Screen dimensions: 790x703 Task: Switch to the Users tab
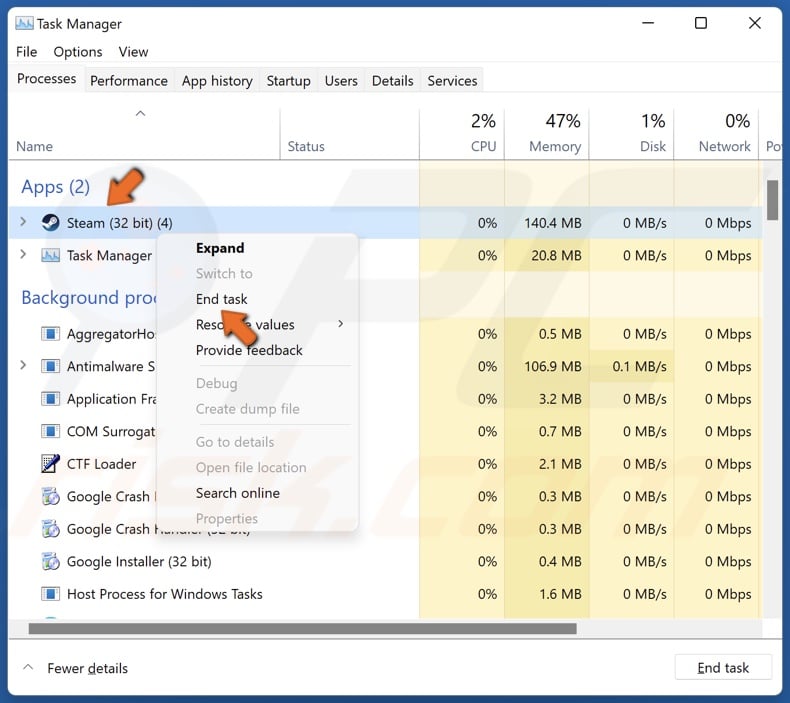click(x=341, y=81)
